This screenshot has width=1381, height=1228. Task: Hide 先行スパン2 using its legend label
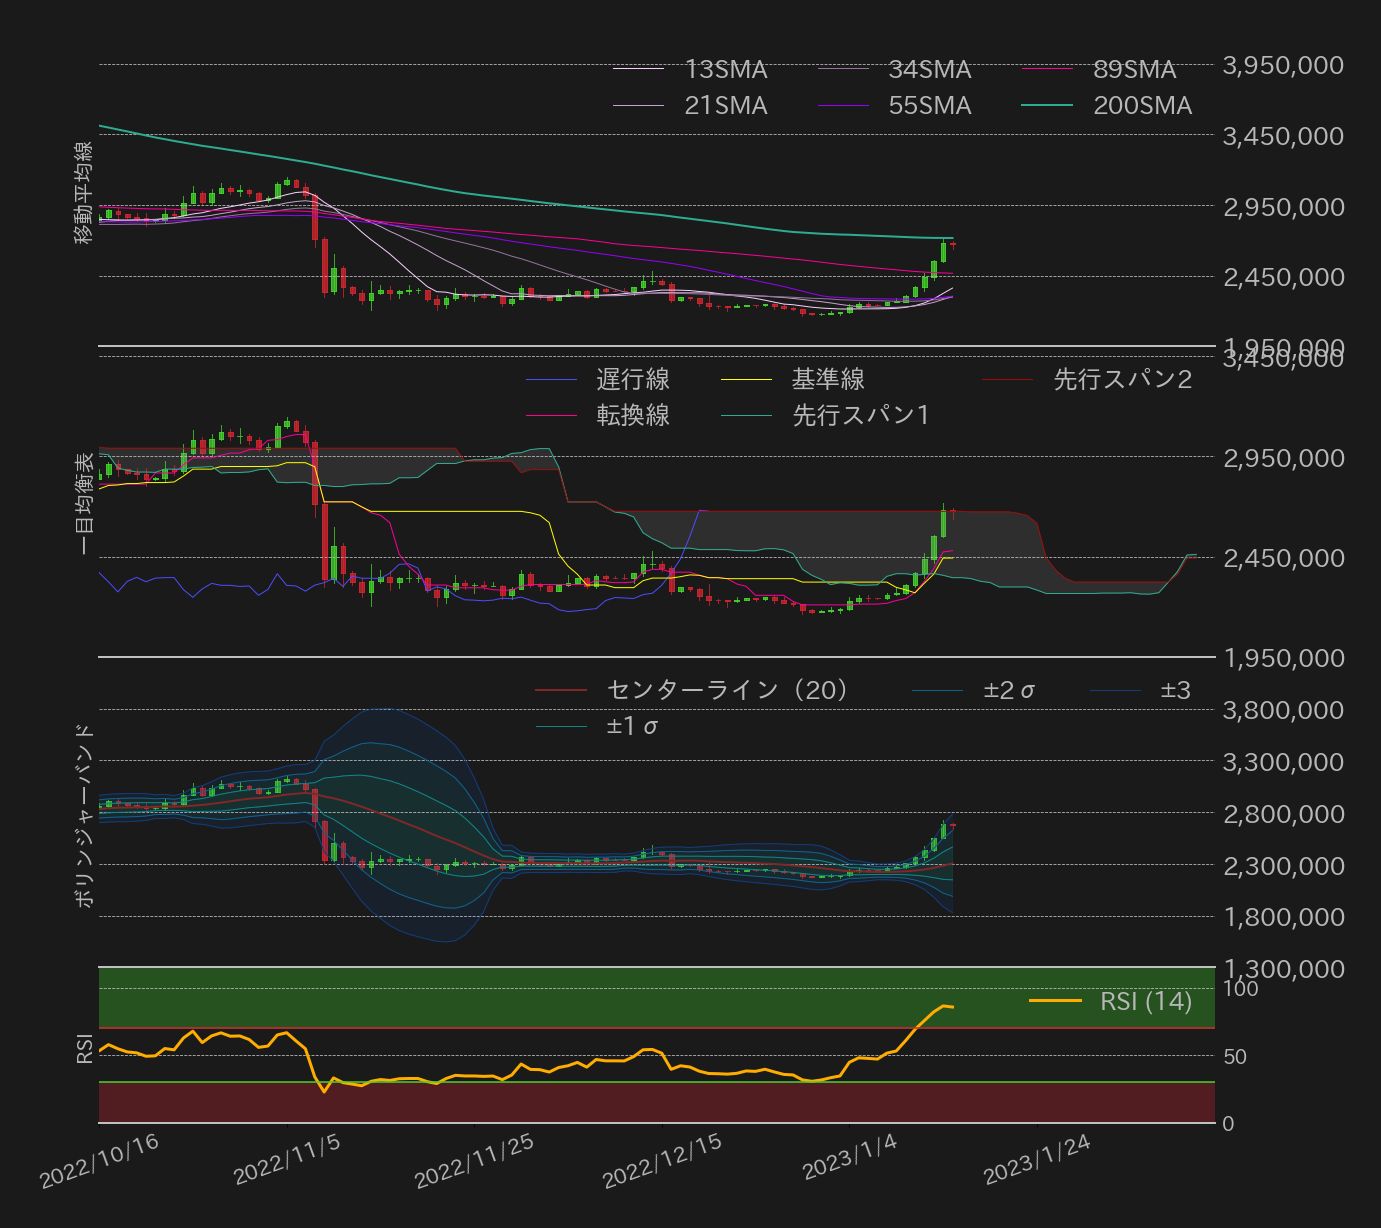coord(1121,380)
